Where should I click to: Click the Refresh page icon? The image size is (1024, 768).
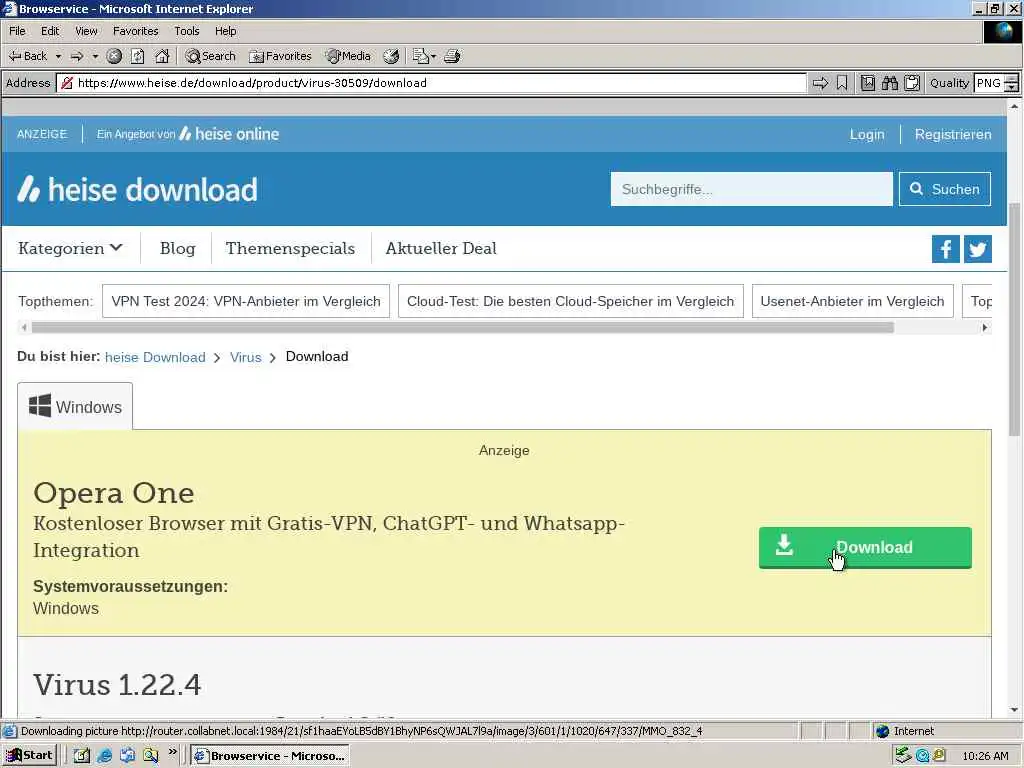pyautogui.click(x=137, y=56)
